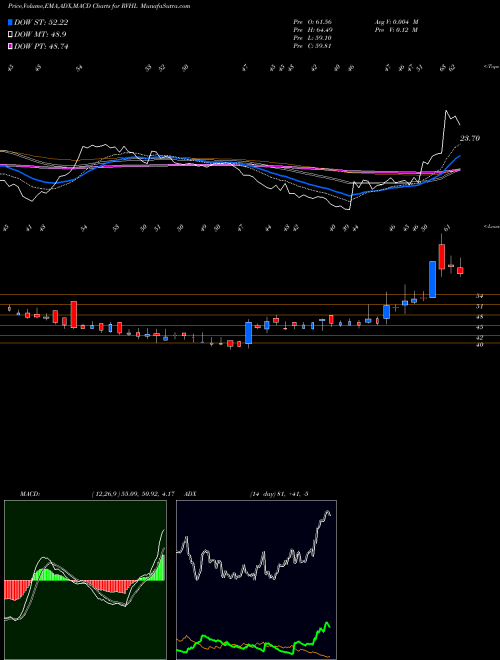Click the 'Avg V: 0.004 M' volume text
This screenshot has width=500, height=660.
397,22
